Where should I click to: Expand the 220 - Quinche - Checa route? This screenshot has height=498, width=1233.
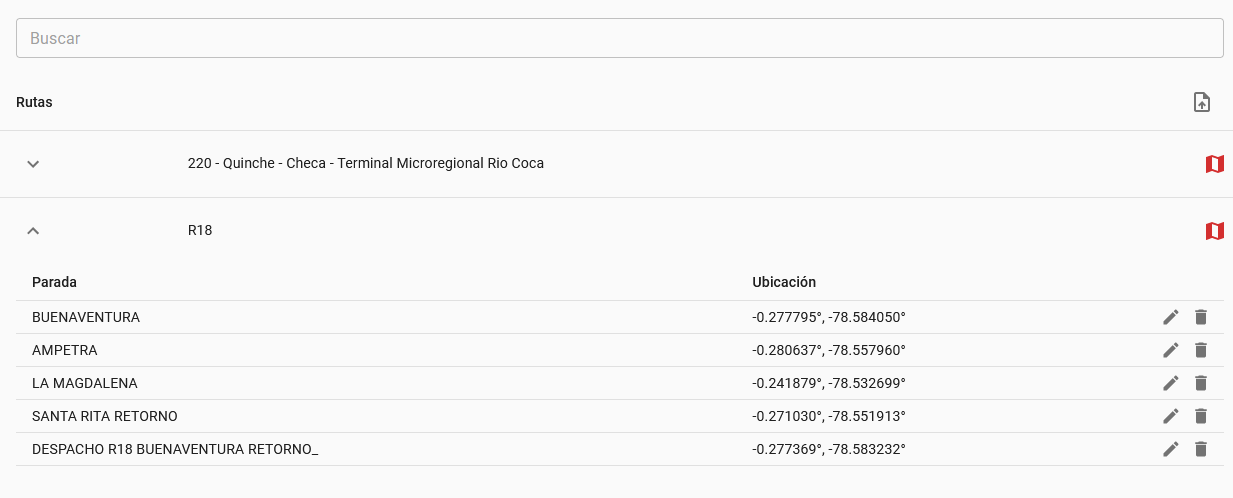(33, 164)
